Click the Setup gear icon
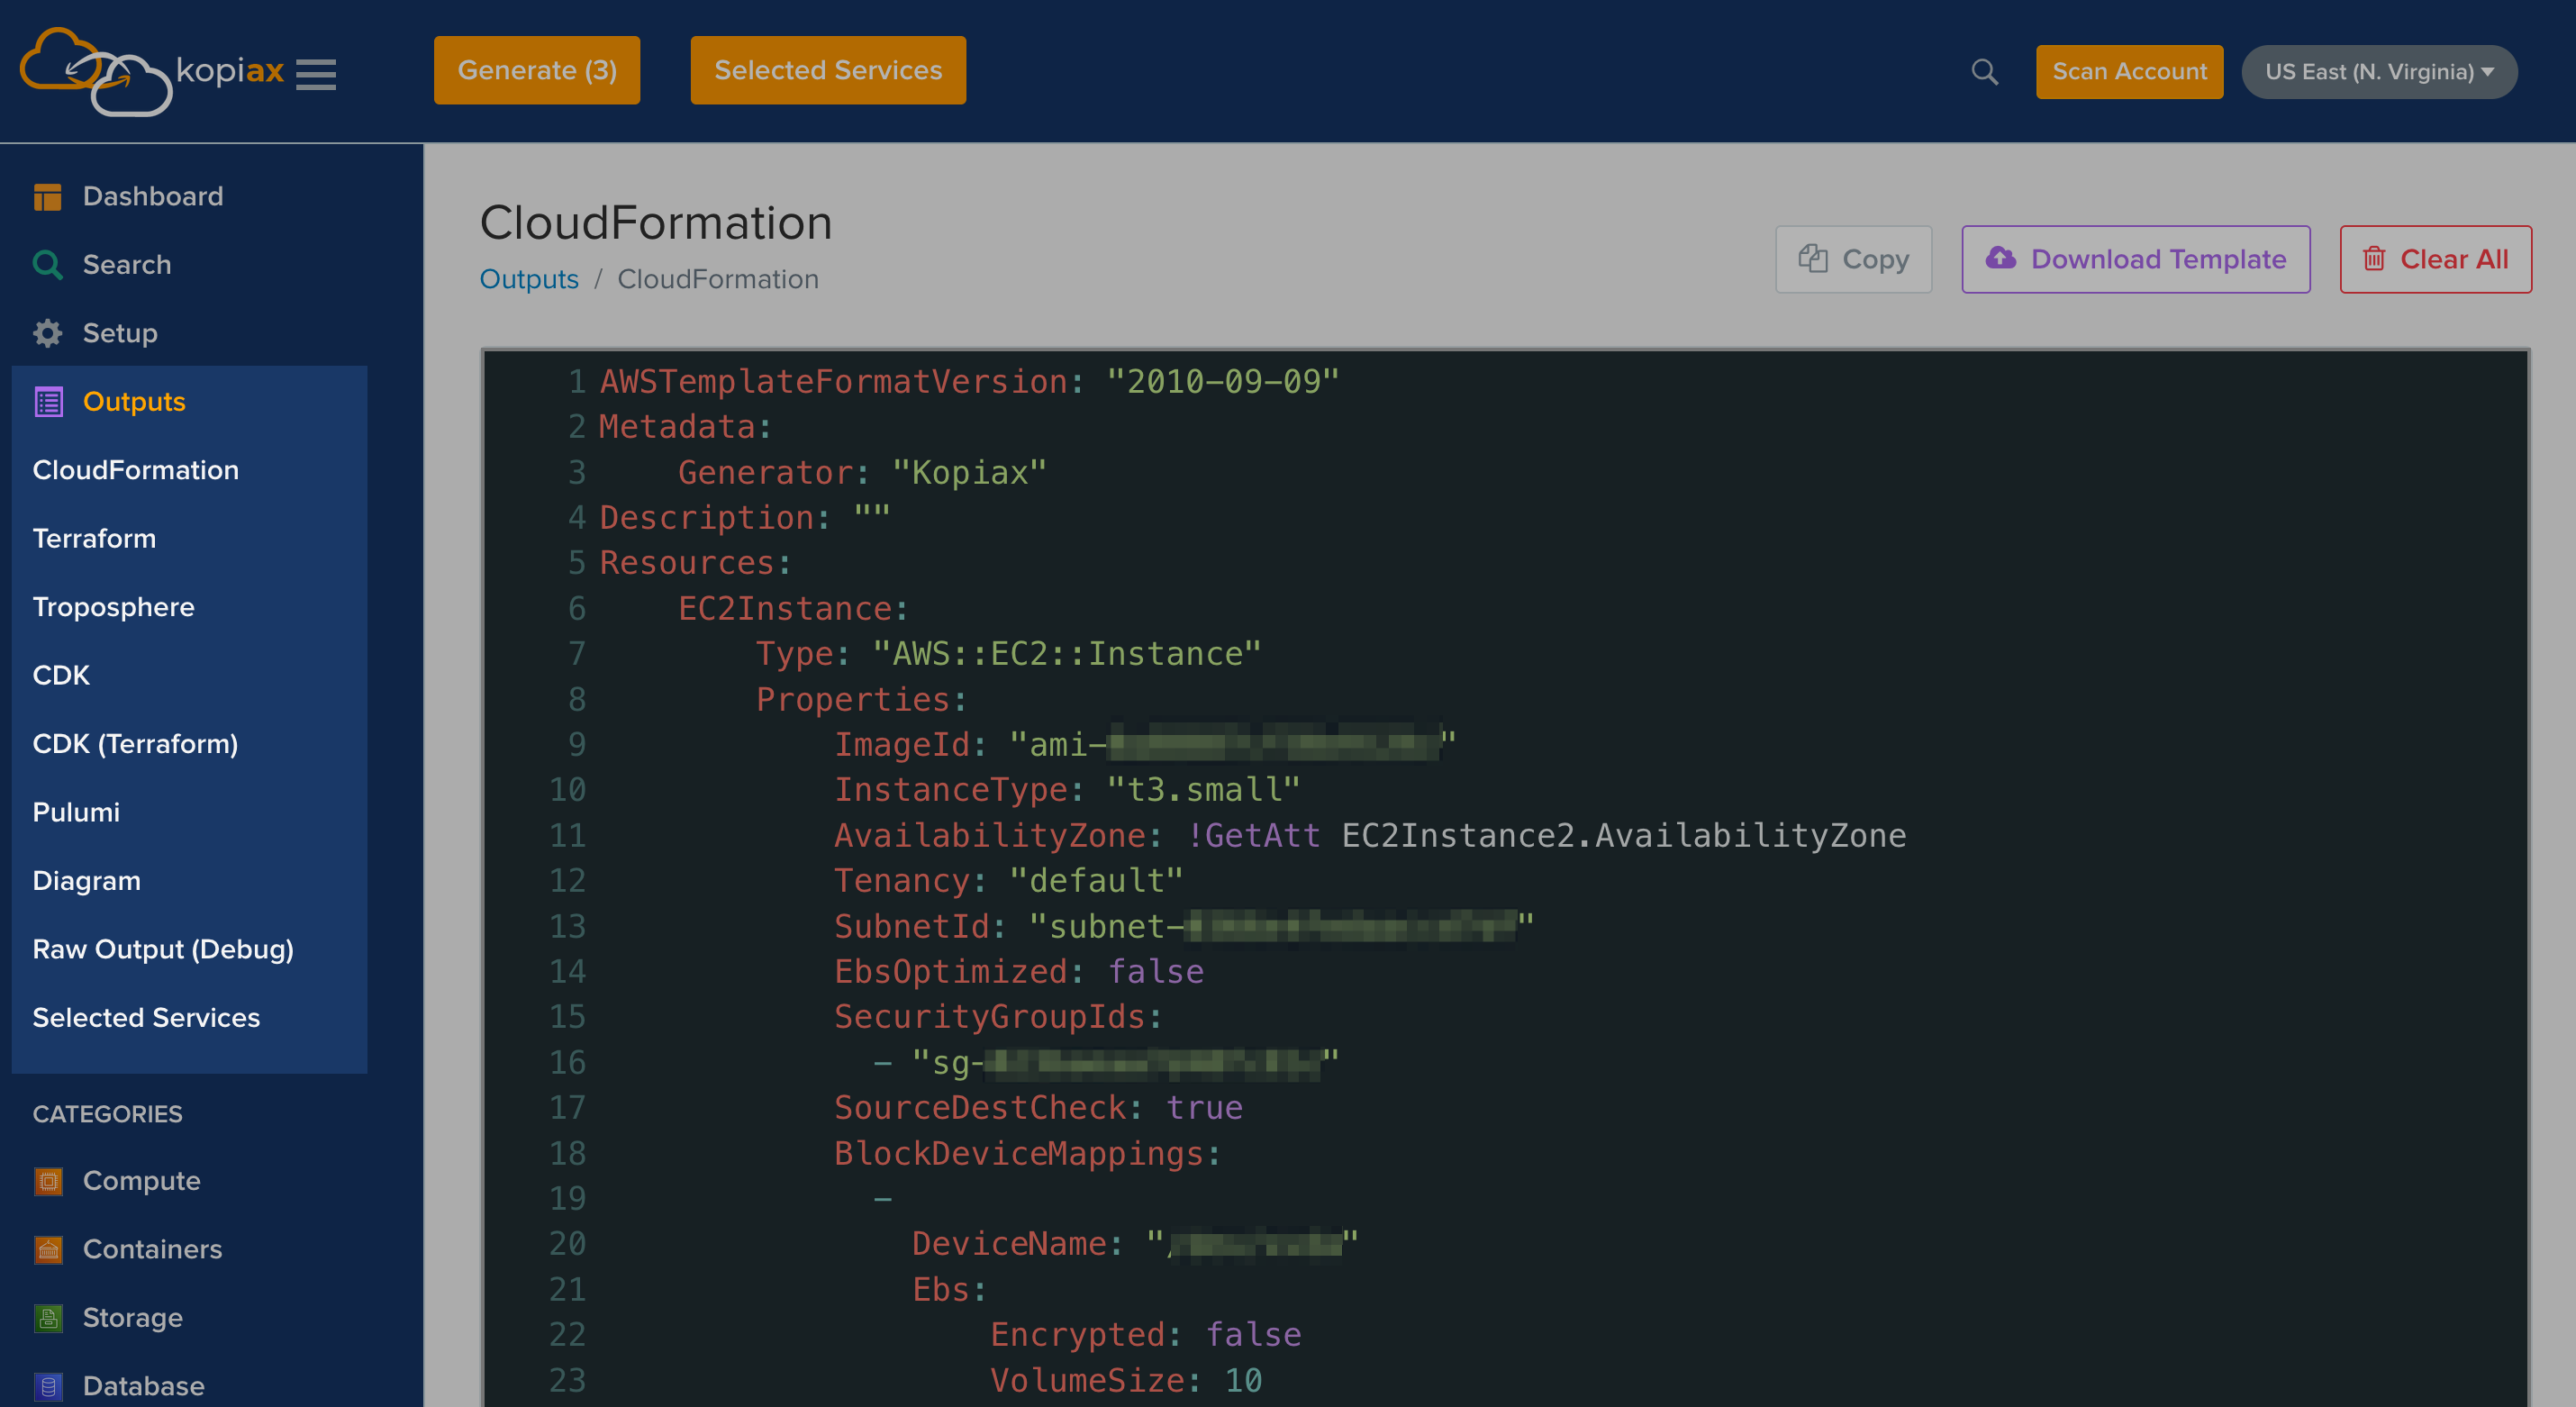 (48, 333)
